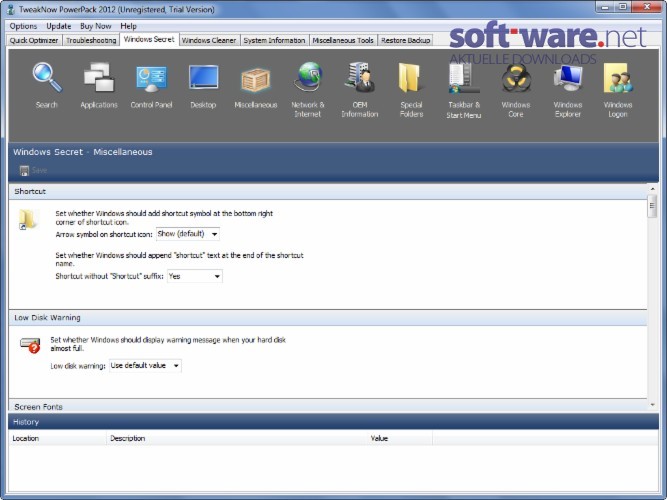Click the shortcut folder icon
Image resolution: width=667 pixels, height=500 pixels.
pyautogui.click(x=28, y=220)
